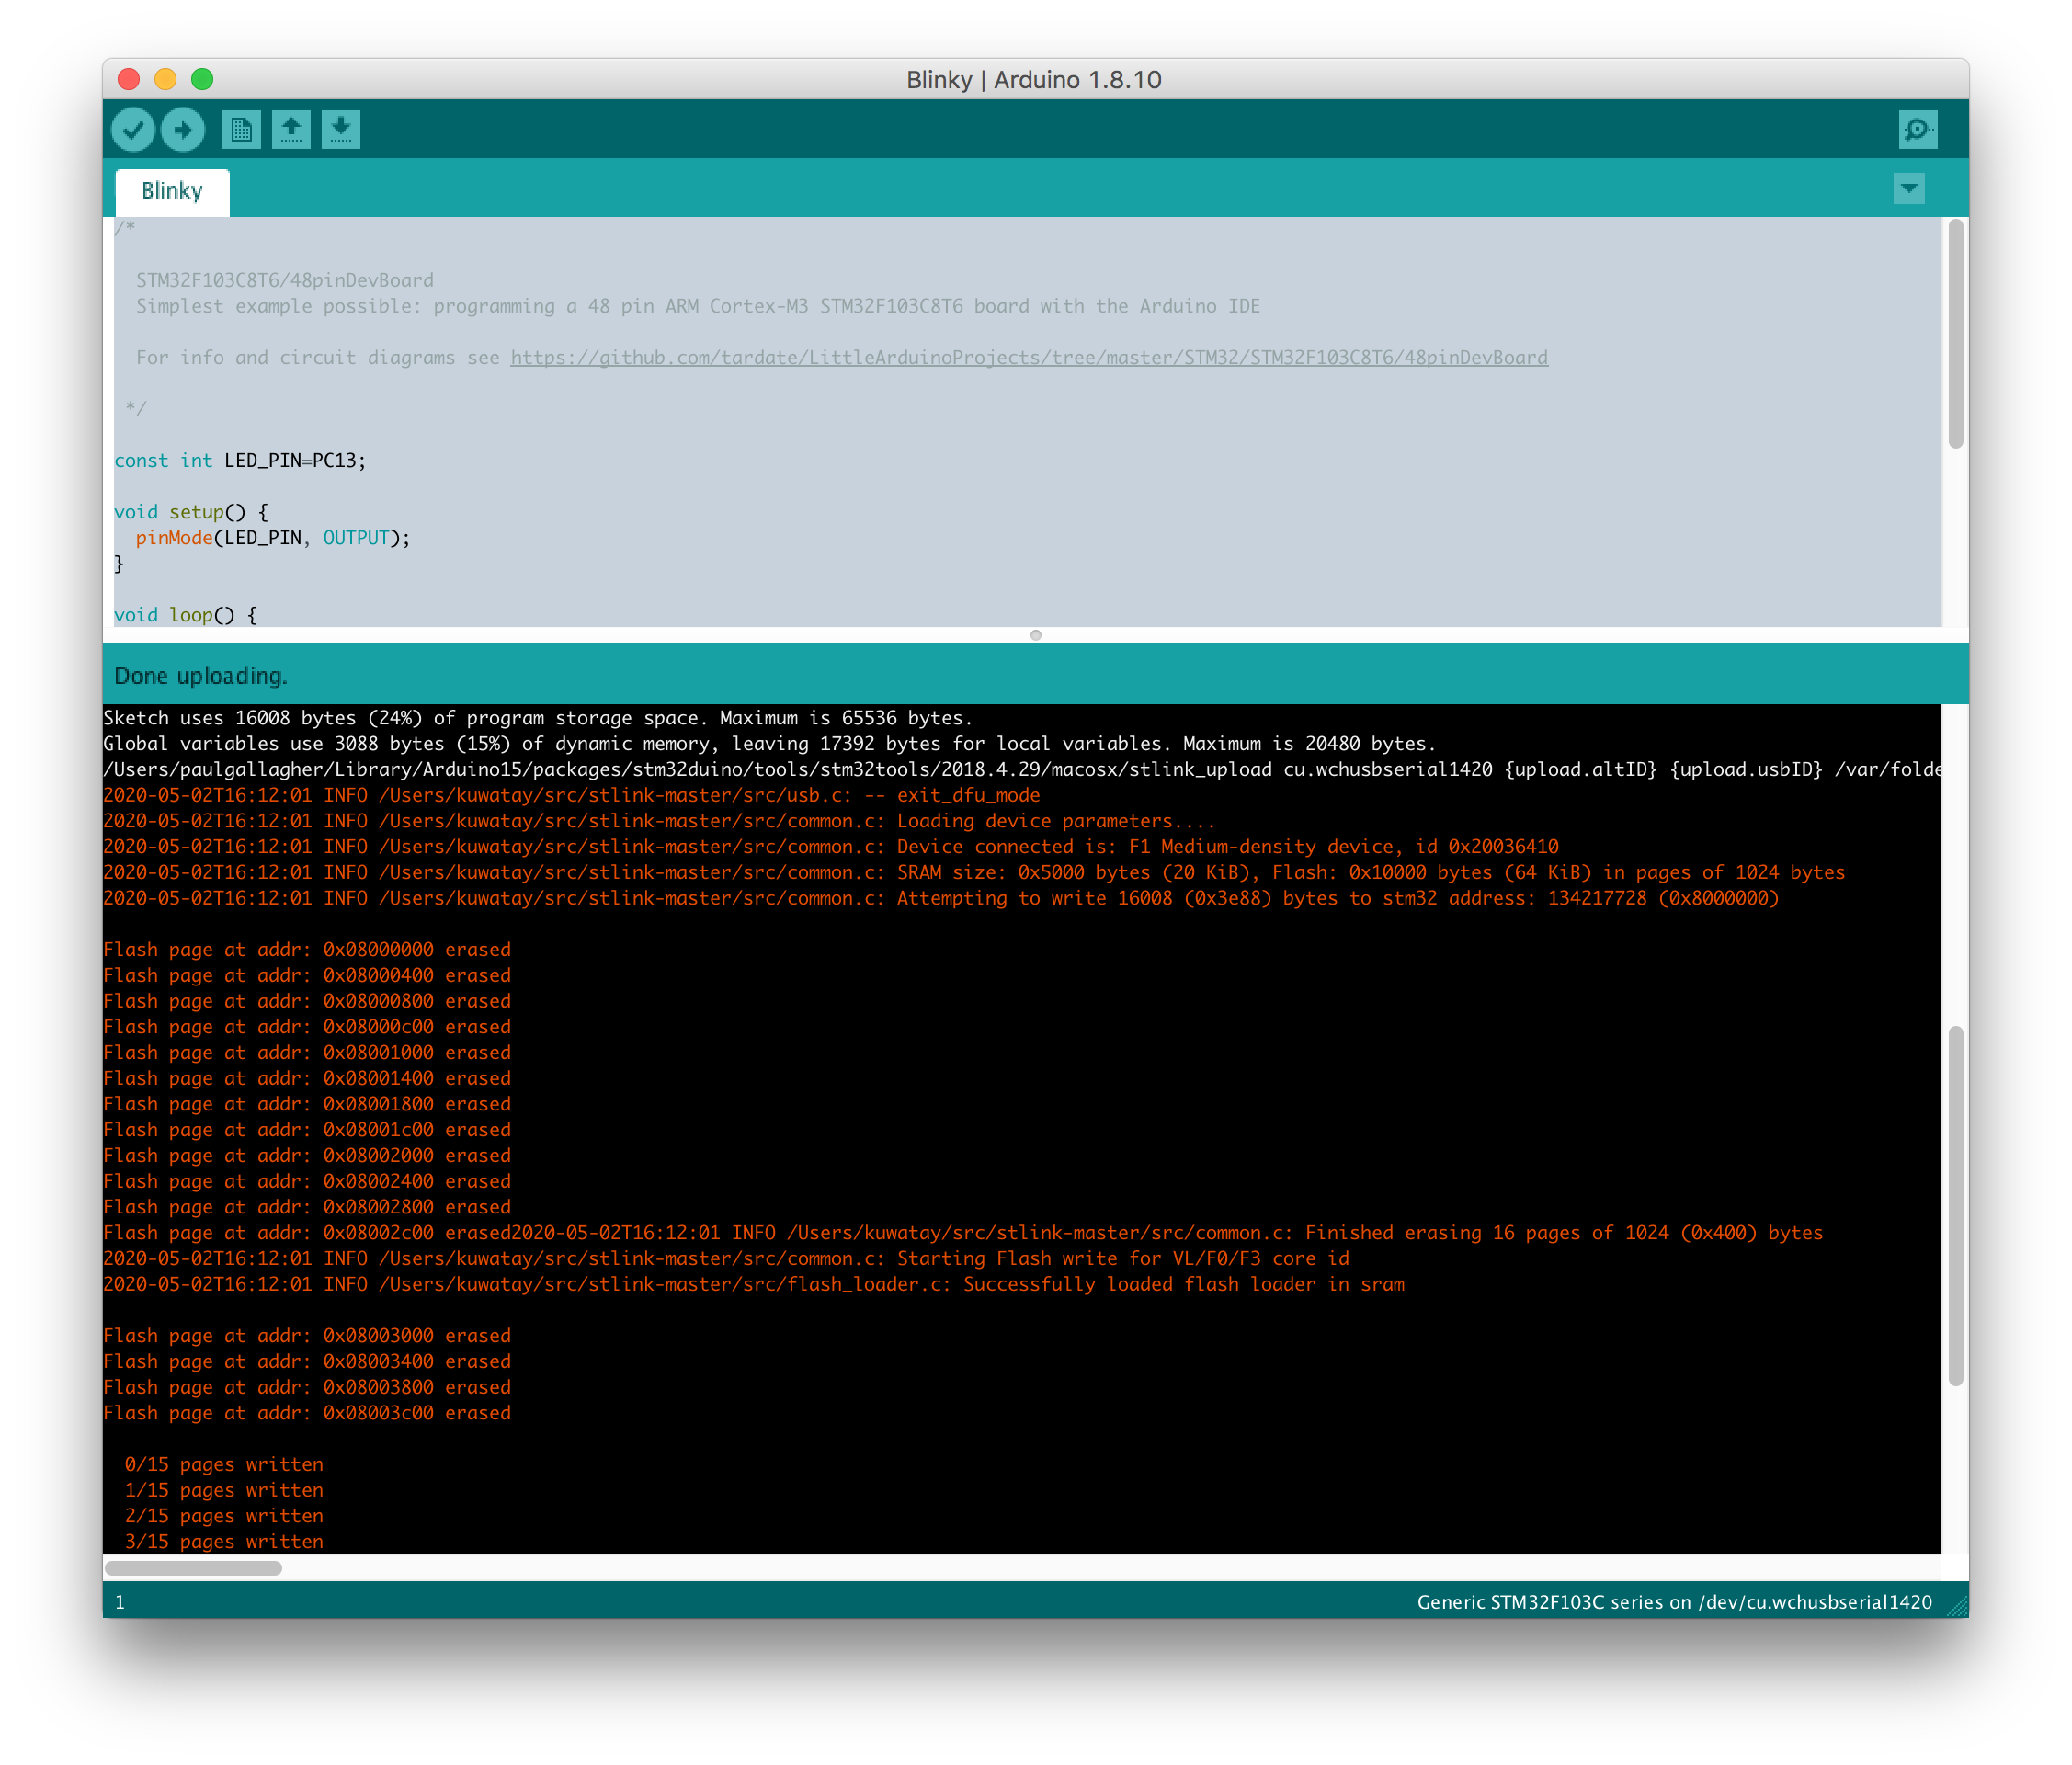Click the 'SRAM size: 0x5000 bytes' log line
This screenshot has width=2072, height=1765.
click(974, 872)
